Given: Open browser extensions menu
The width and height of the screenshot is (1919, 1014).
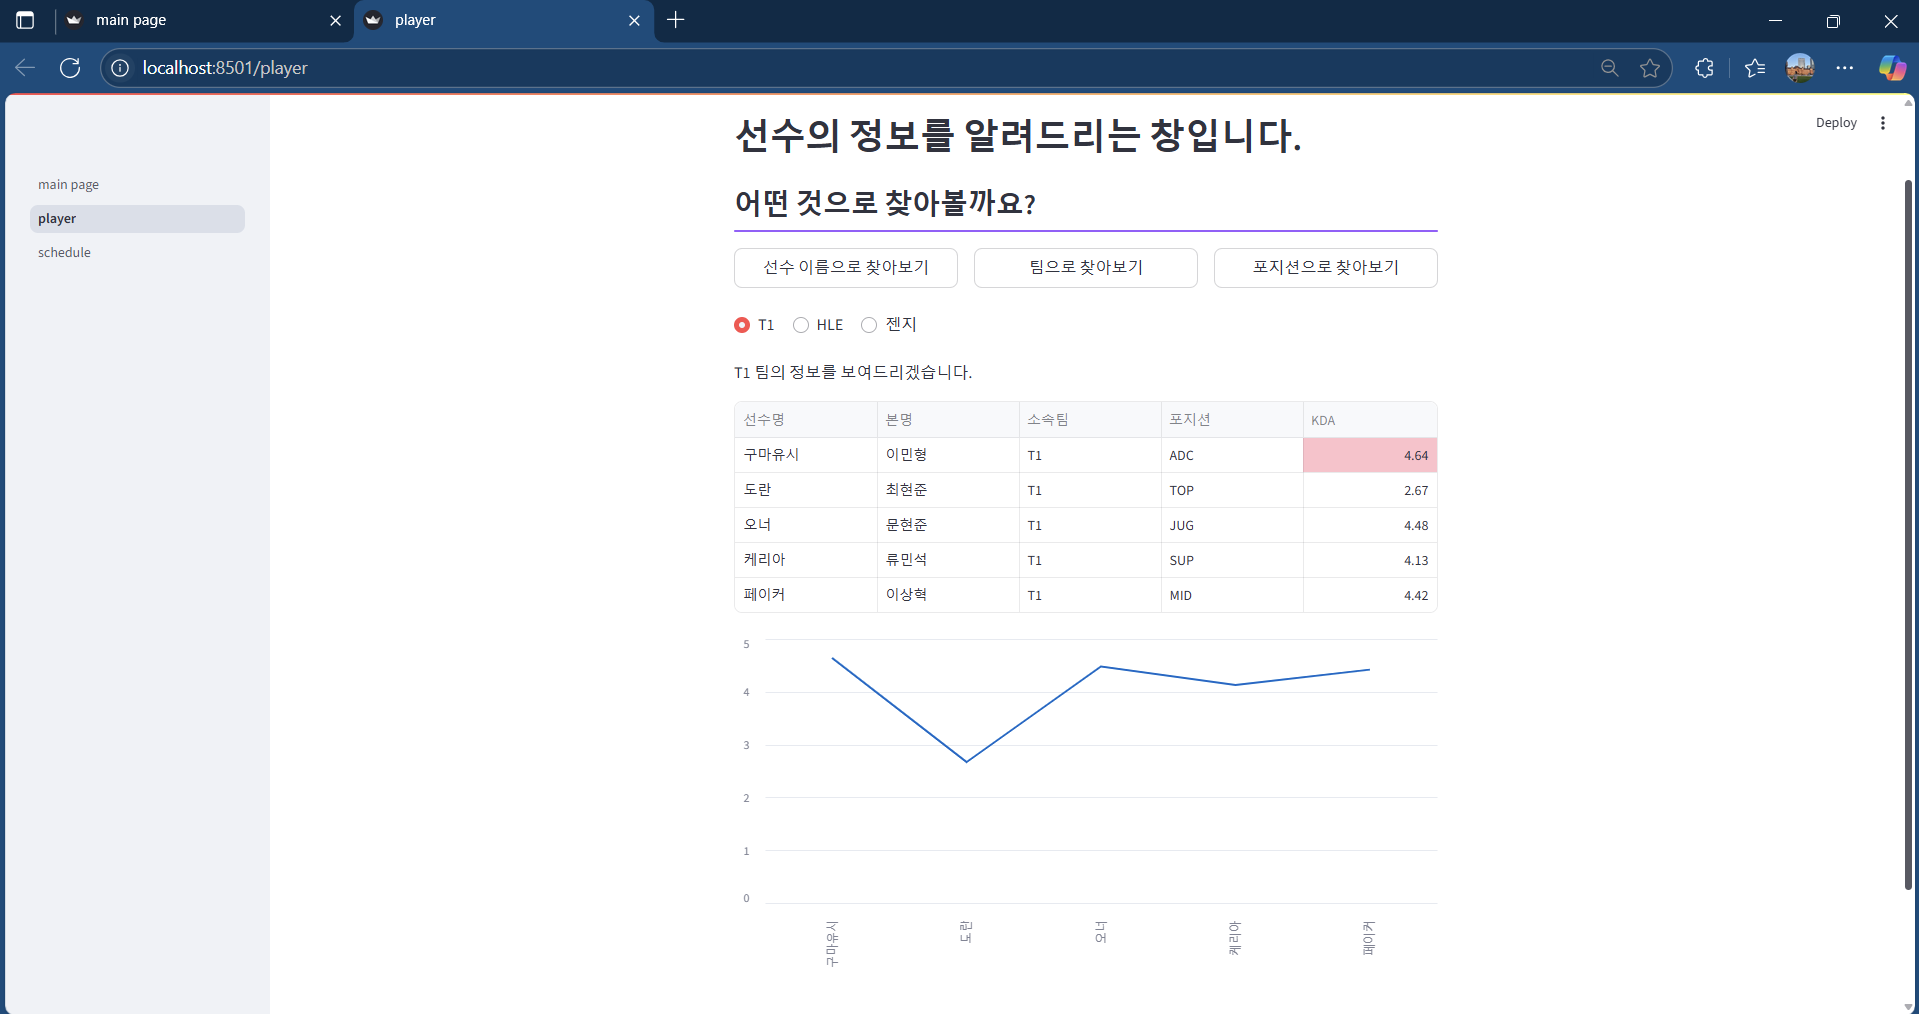Looking at the screenshot, I should 1704,68.
